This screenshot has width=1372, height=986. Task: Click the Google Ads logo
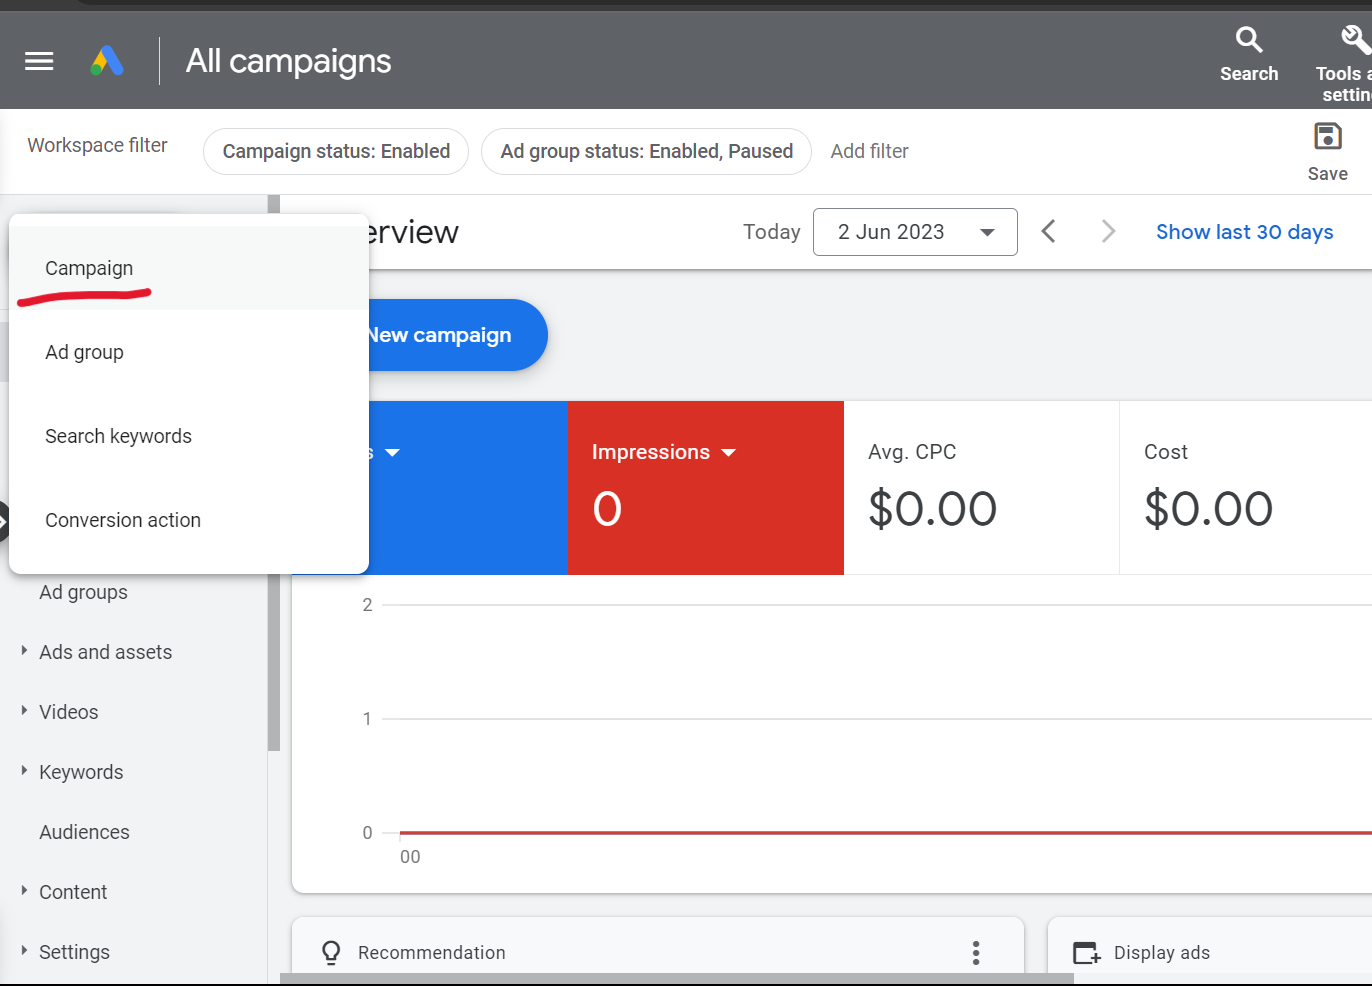coord(107,61)
